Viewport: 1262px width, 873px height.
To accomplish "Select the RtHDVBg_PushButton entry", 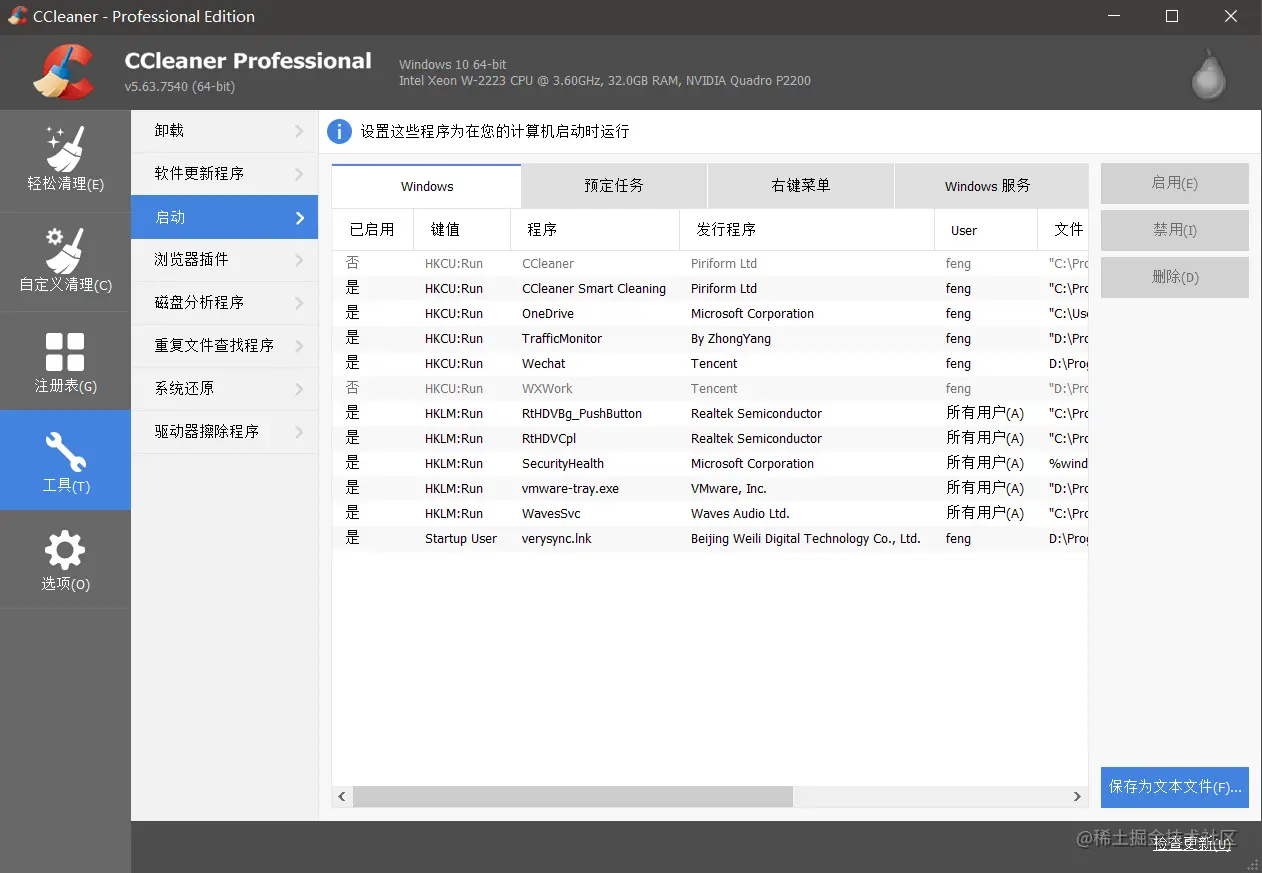I will click(x=710, y=414).
